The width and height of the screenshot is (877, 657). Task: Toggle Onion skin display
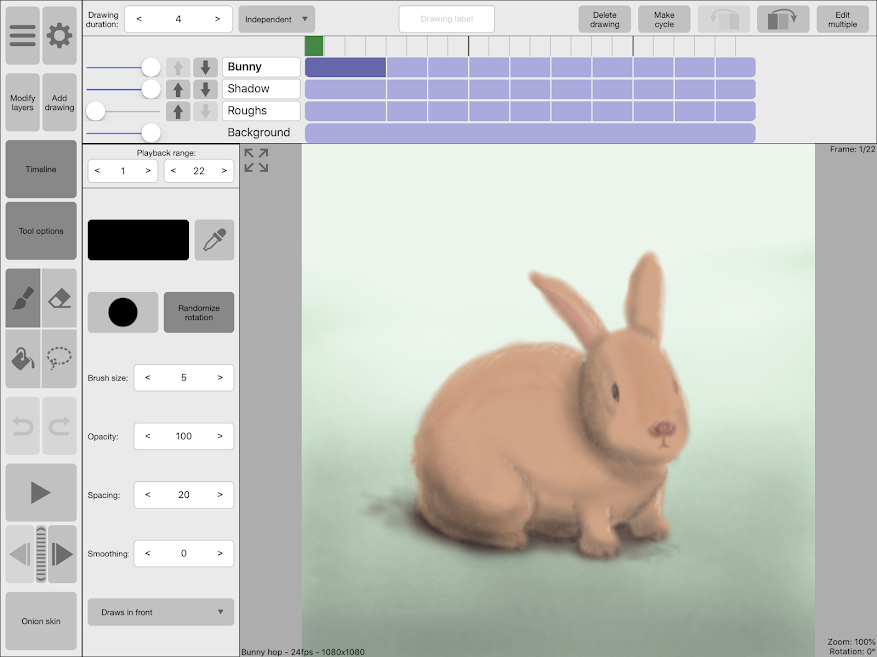tap(40, 620)
